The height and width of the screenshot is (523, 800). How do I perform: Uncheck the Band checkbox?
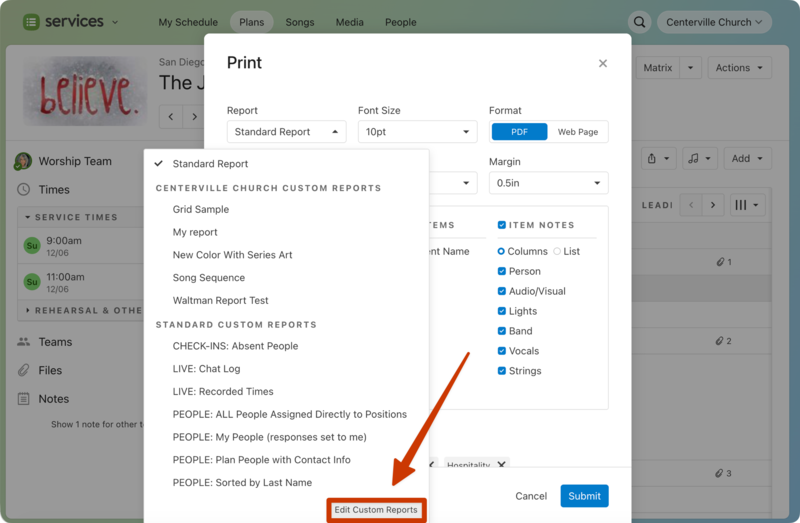click(x=502, y=331)
